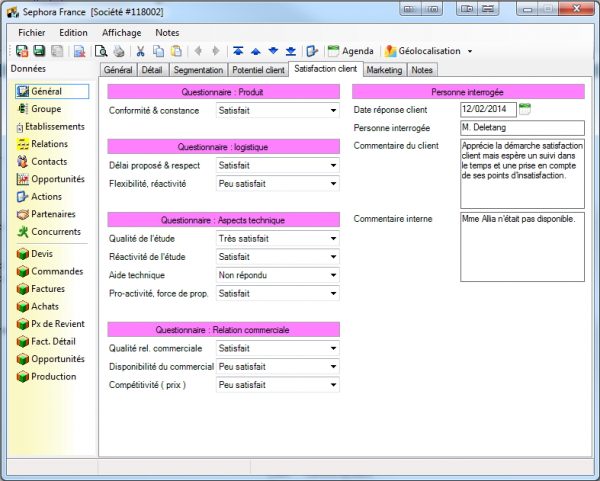The height and width of the screenshot is (481, 600).
Task: Open the Notes menu in menu bar
Action: 167,33
